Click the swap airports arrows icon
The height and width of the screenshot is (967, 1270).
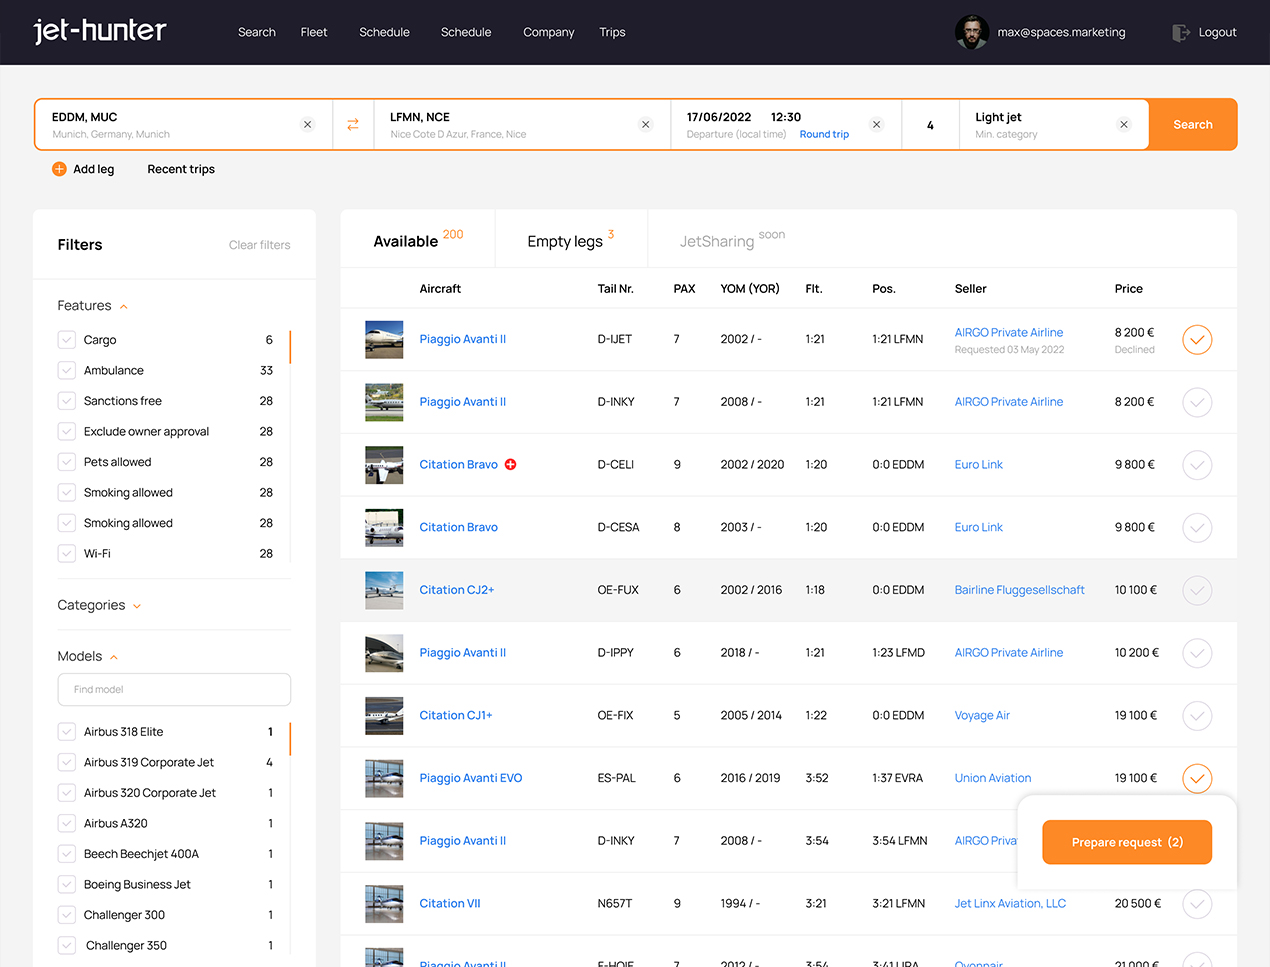[x=353, y=125]
